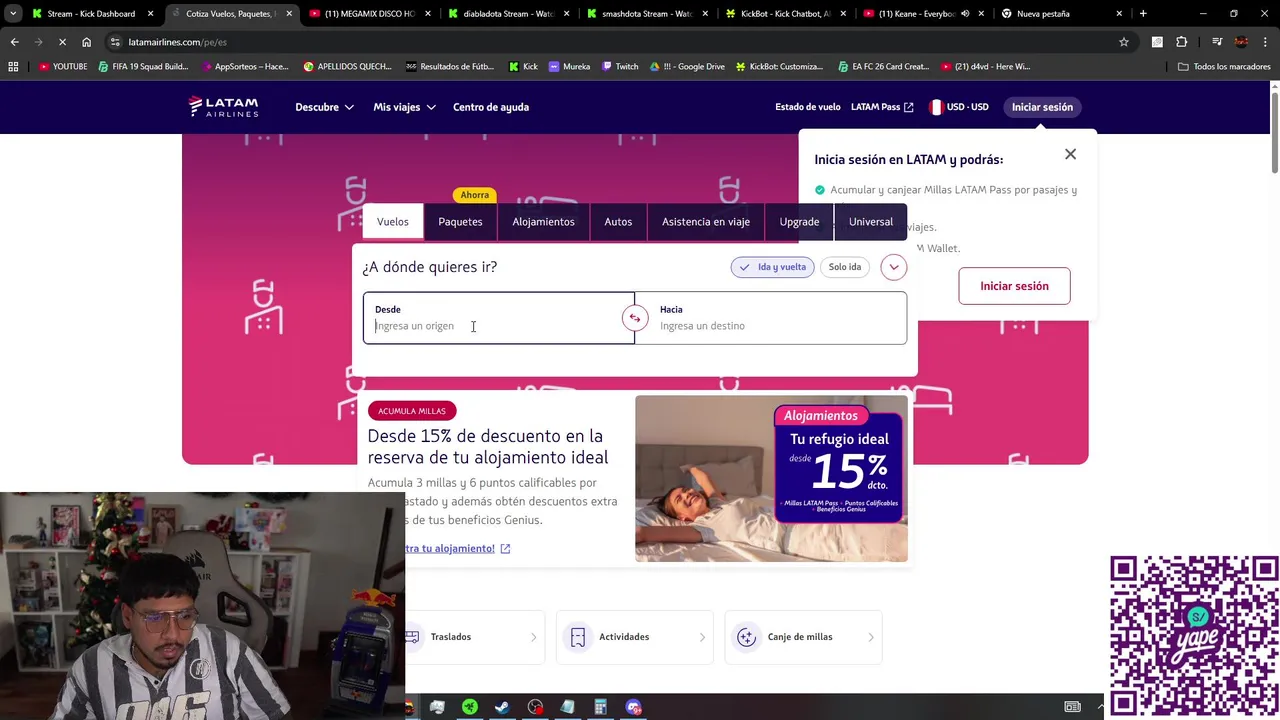Screen dimensions: 1280x720
Task: Open FIFA 19 Squad Builder bookmark
Action: click(143, 66)
